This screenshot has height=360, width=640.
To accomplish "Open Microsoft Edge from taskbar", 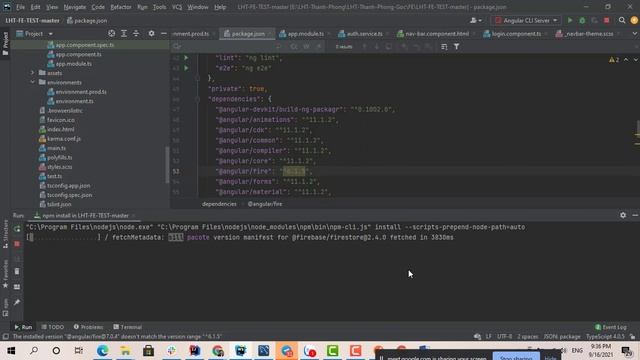I will coord(102,351).
